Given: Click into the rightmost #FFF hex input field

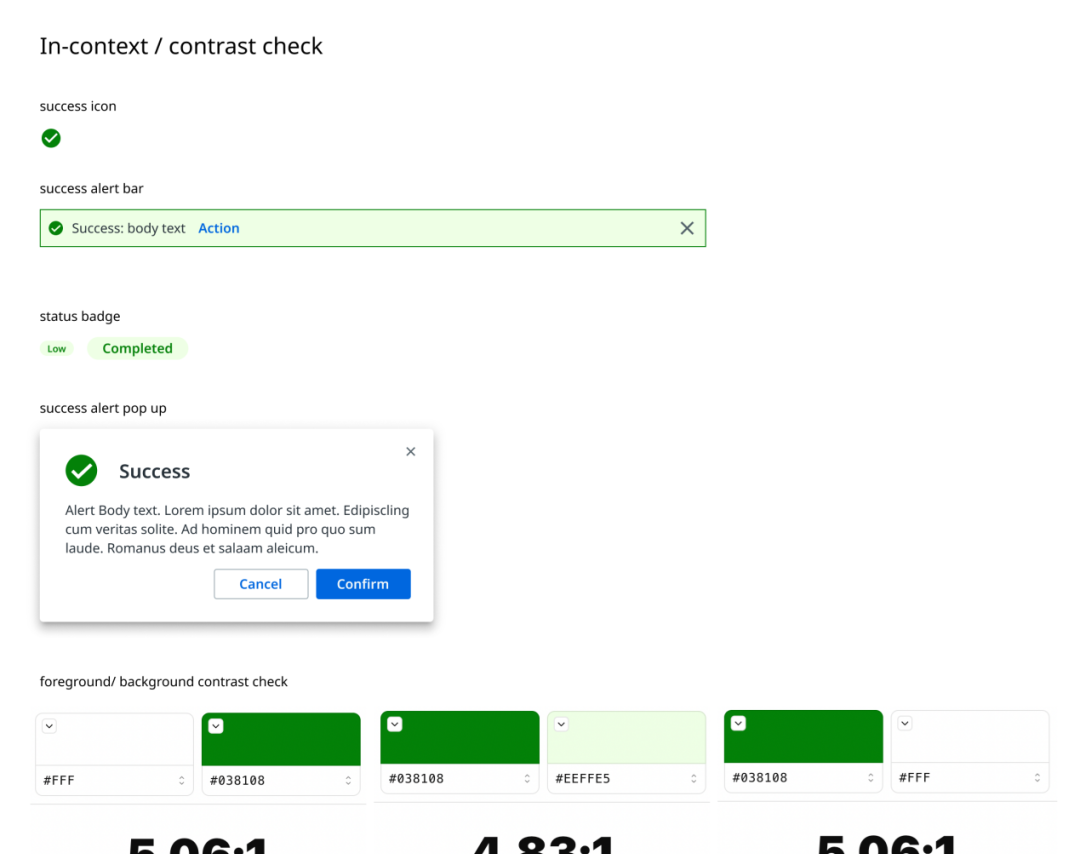Looking at the screenshot, I should click(x=970, y=778).
